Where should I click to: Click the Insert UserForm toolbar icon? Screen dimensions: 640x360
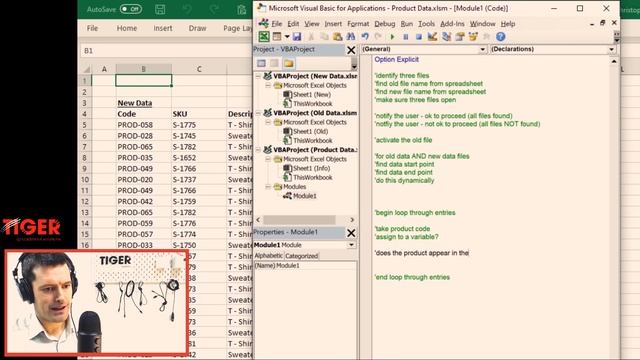coord(277,37)
